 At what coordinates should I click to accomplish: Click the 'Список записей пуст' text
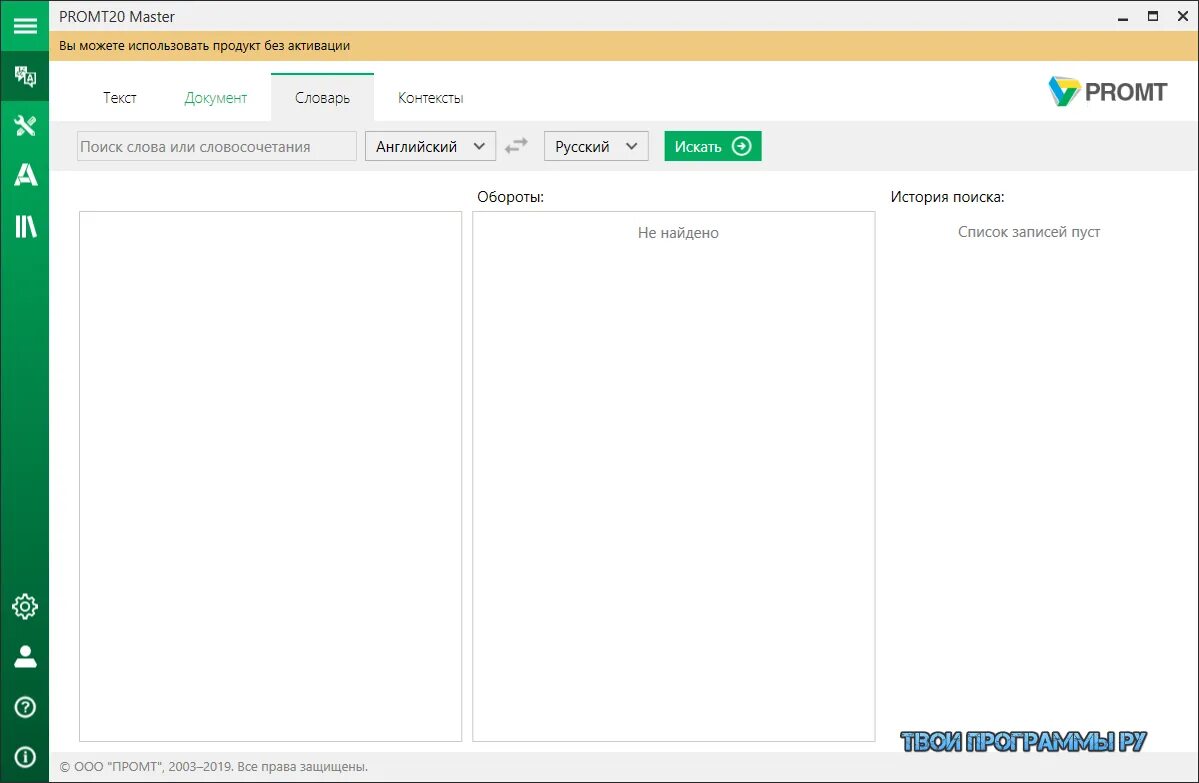point(1028,232)
